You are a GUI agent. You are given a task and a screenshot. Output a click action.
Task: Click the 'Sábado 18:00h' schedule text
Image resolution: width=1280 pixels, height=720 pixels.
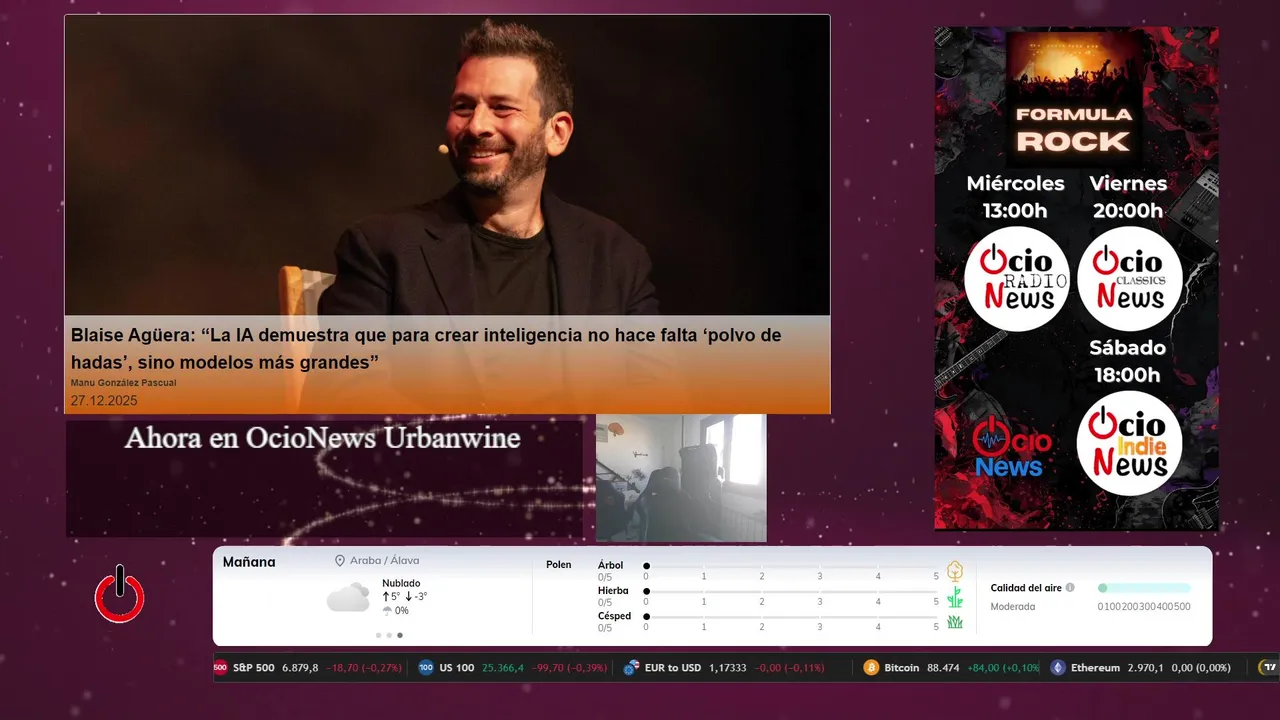tap(1127, 361)
